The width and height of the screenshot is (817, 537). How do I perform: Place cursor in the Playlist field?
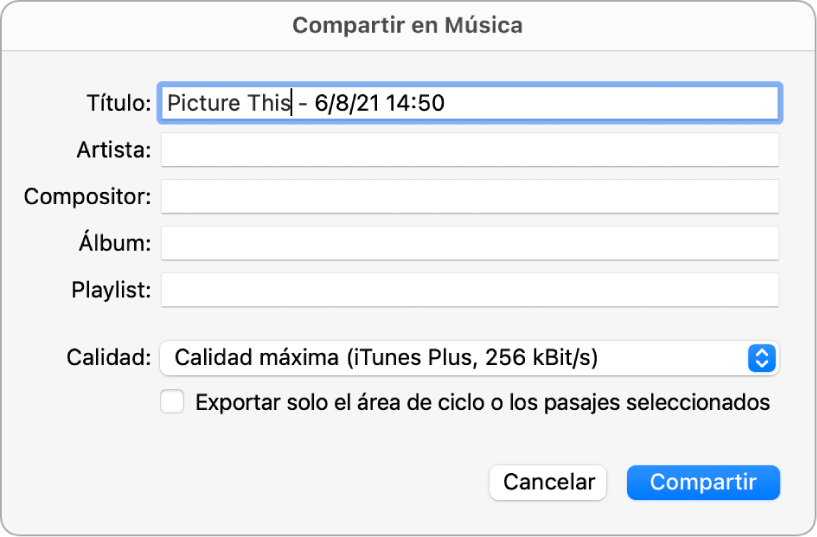(469, 290)
